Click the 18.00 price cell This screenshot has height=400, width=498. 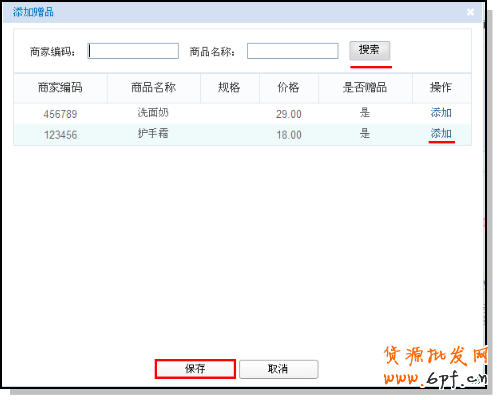pos(289,135)
